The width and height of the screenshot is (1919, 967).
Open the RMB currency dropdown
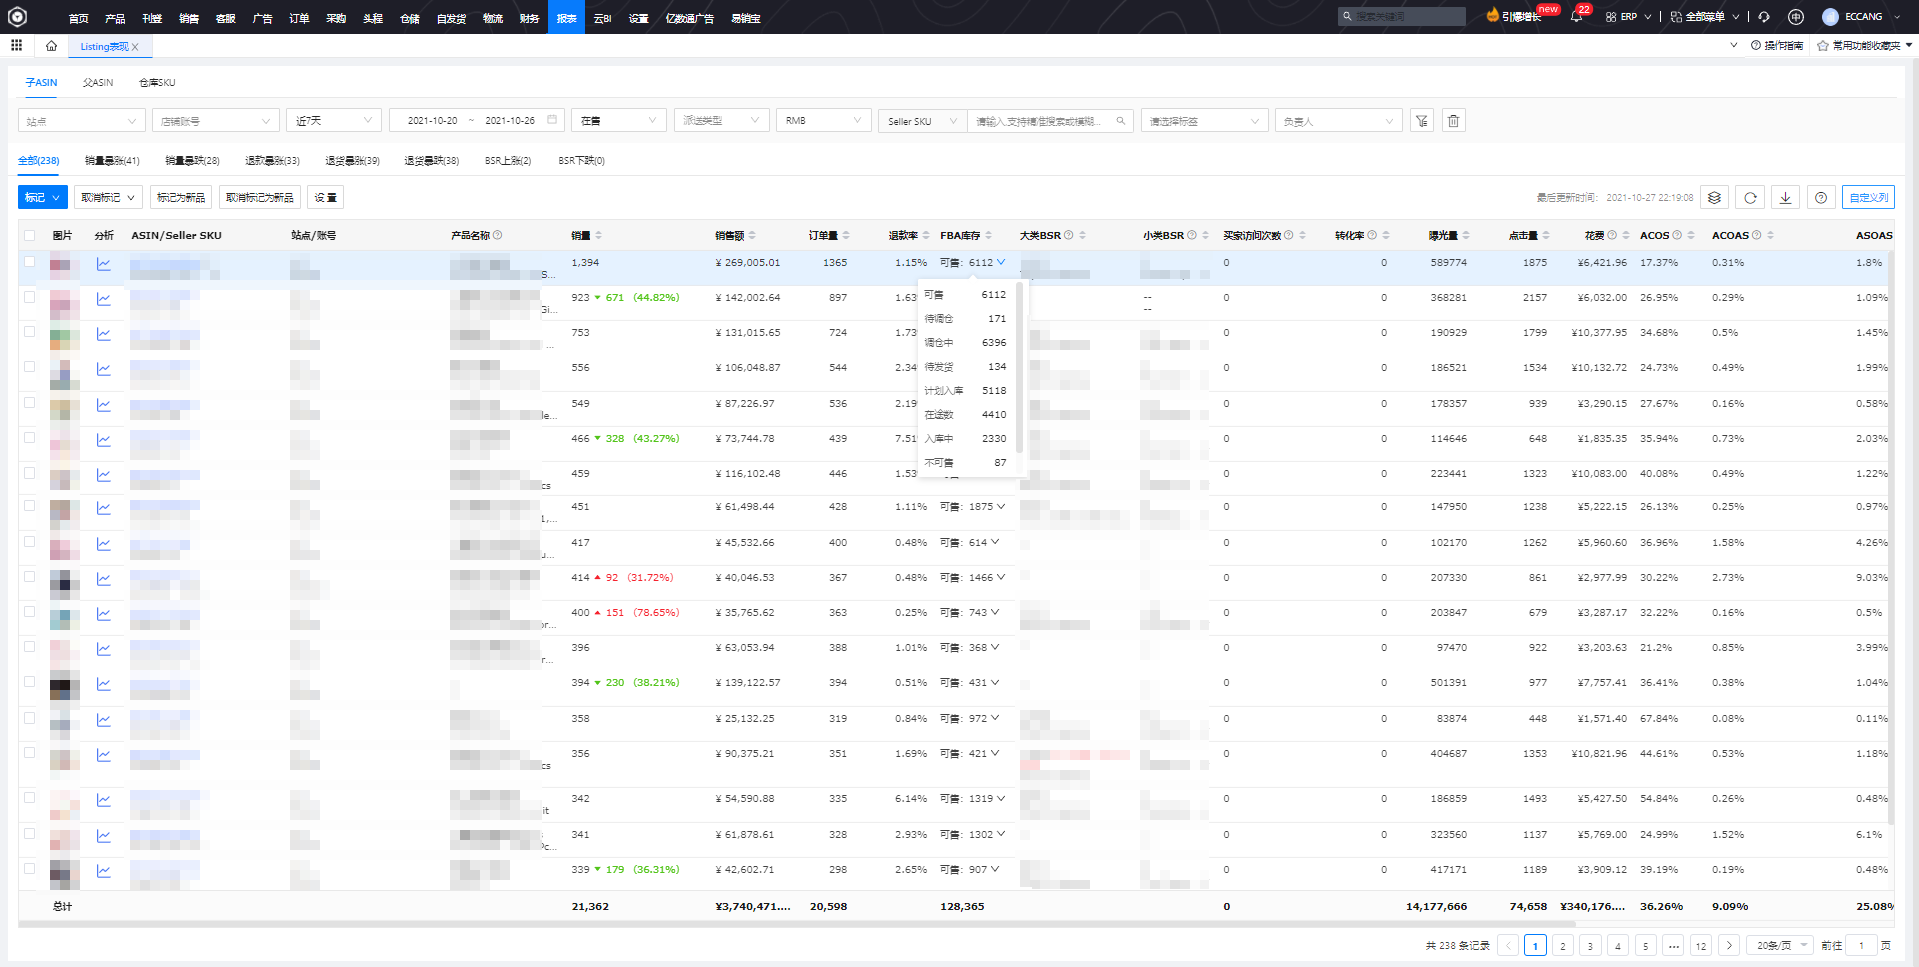point(823,121)
